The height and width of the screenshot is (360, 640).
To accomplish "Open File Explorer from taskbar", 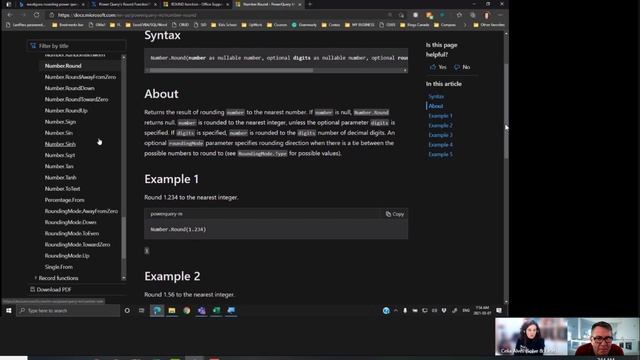I will coord(172,311).
